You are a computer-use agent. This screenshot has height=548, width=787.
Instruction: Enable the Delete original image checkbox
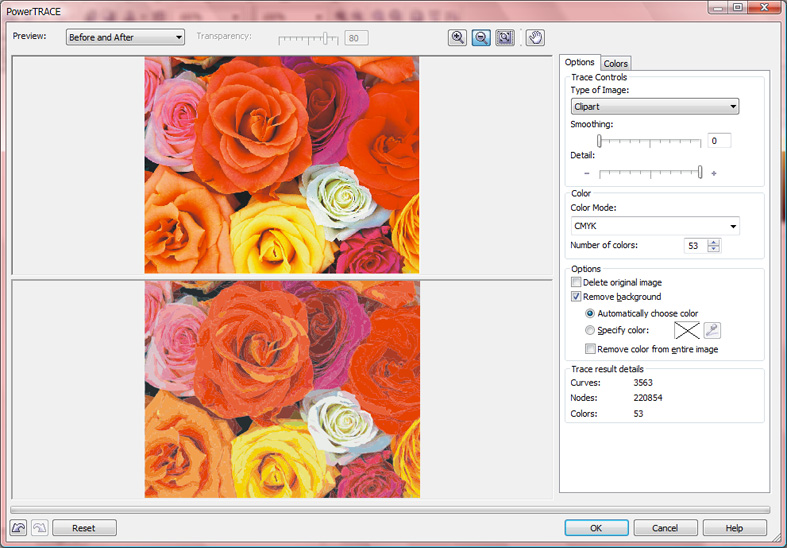coord(576,283)
